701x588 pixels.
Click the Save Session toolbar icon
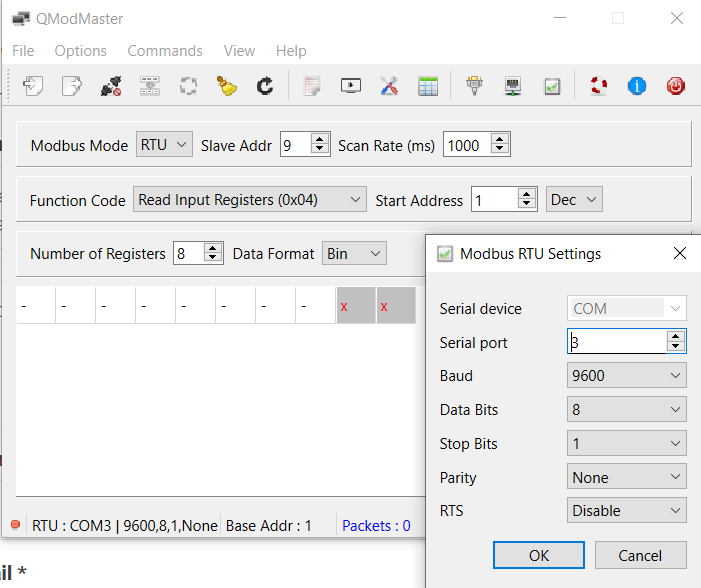[x=72, y=86]
